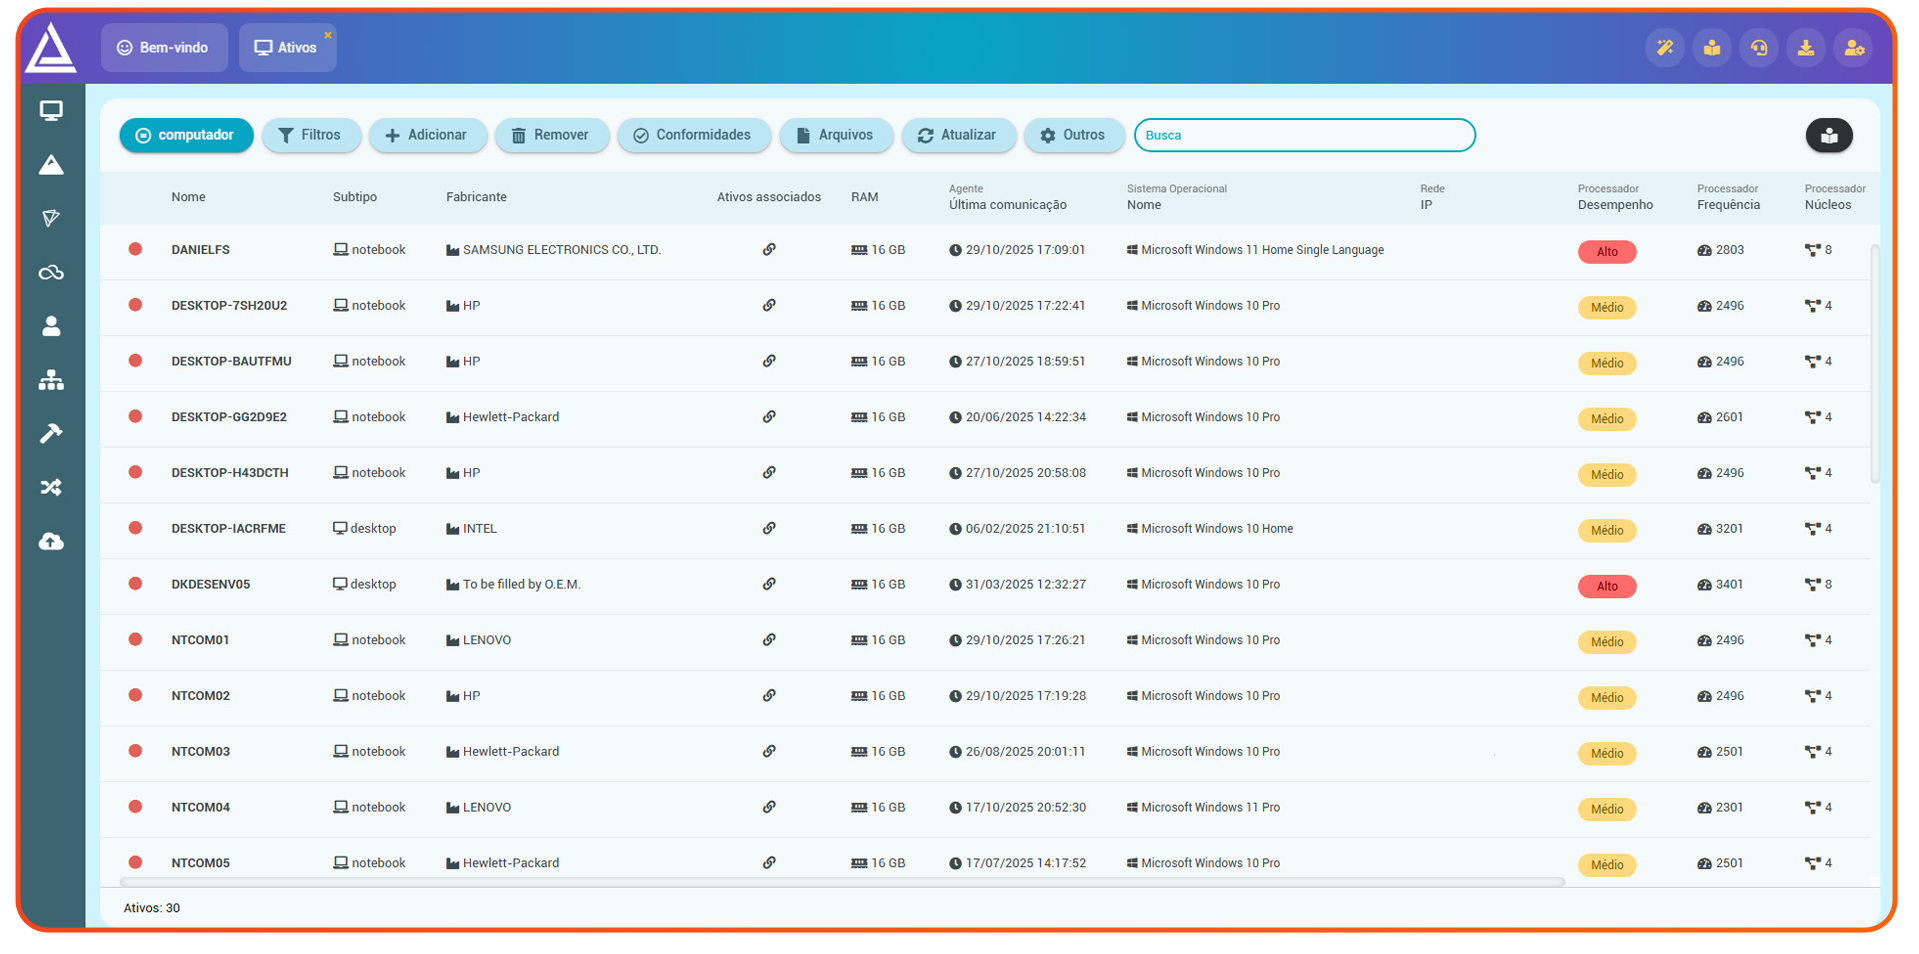This screenshot has width=1919, height=954.
Task: Switch to the Bem-vindo tab
Action: click(x=164, y=48)
